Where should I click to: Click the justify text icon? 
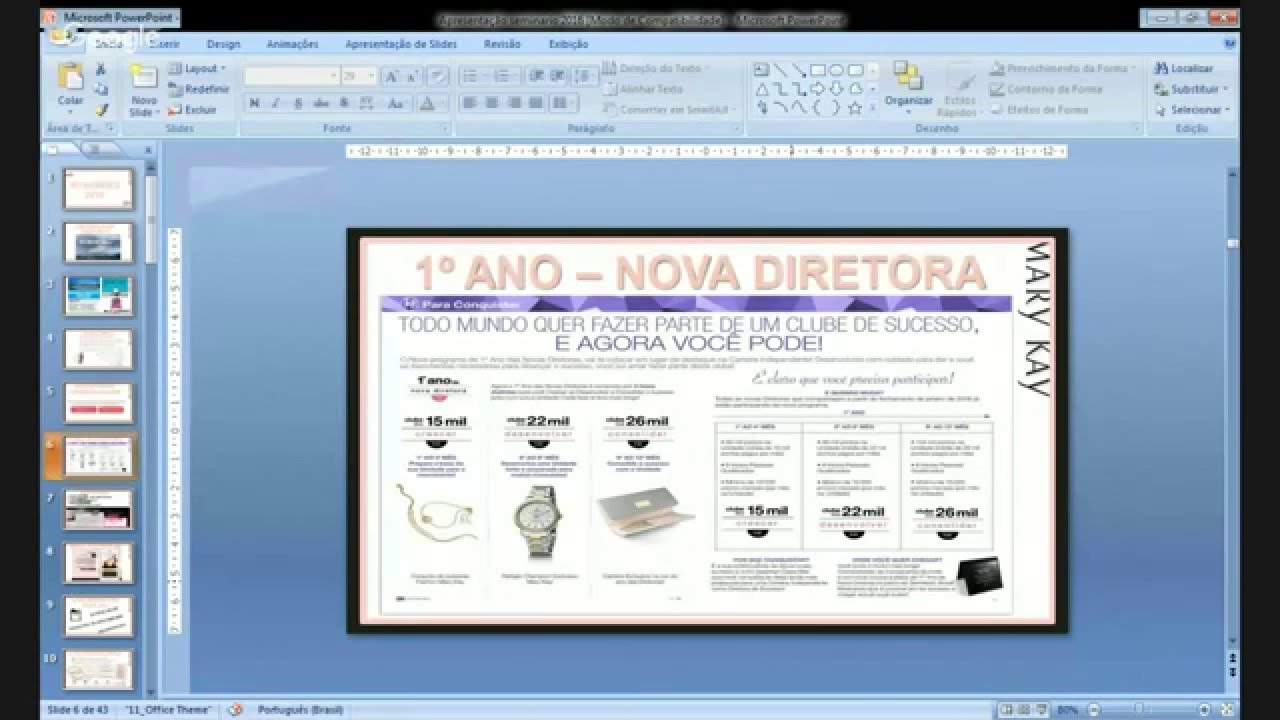tap(535, 104)
